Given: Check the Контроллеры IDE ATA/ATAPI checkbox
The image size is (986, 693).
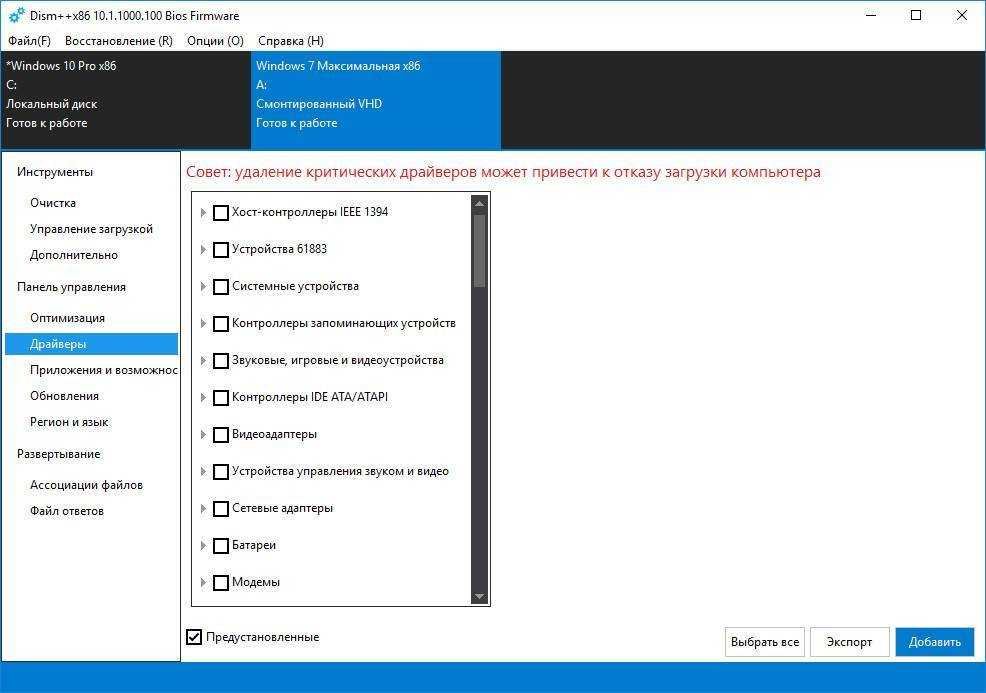Looking at the screenshot, I should [221, 398].
